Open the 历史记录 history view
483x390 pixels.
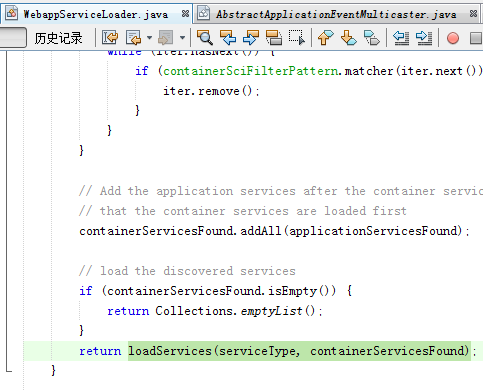58,38
